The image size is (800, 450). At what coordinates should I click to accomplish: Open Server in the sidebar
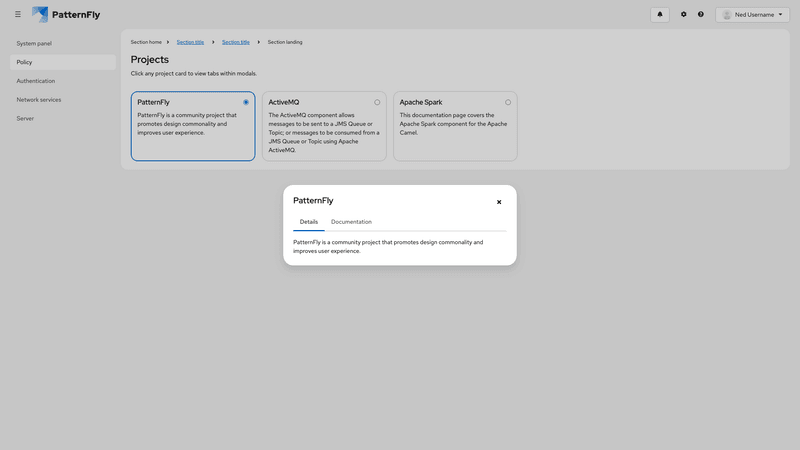pos(25,118)
